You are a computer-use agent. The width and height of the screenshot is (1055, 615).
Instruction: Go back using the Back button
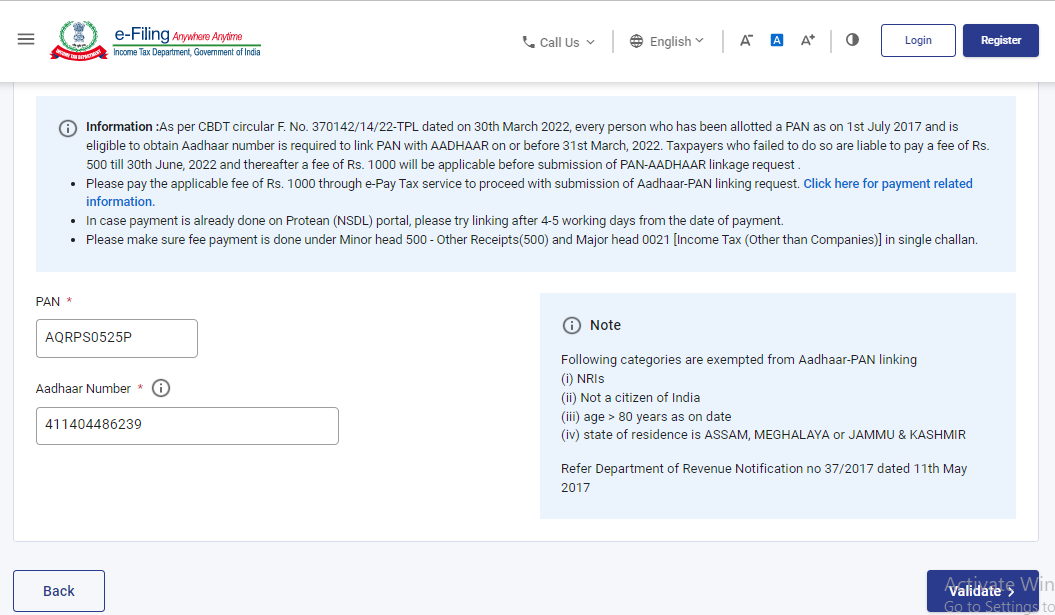click(59, 591)
